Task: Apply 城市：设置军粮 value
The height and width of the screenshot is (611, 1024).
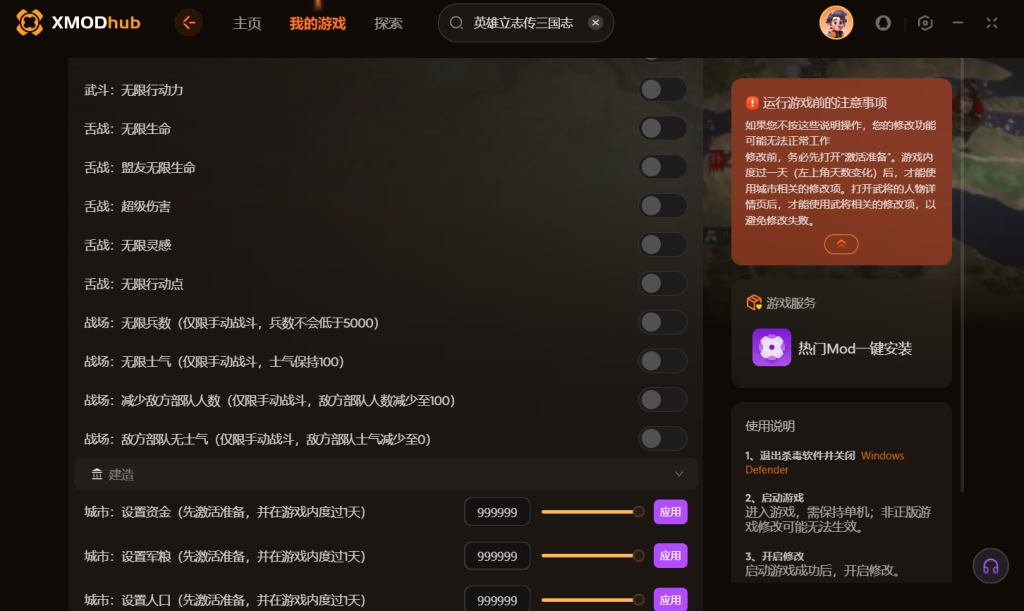Action: [670, 556]
